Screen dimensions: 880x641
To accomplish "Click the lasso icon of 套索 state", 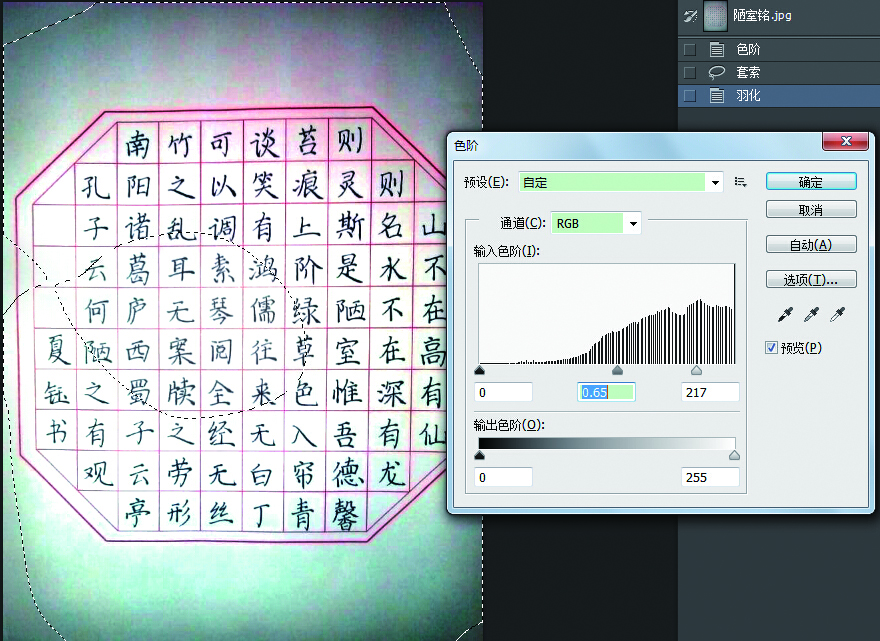I will [716, 73].
